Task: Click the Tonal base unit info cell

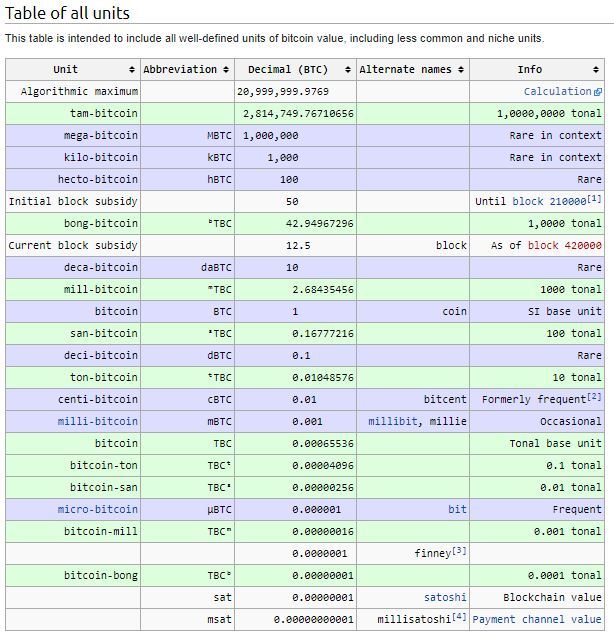Action: coord(537,443)
